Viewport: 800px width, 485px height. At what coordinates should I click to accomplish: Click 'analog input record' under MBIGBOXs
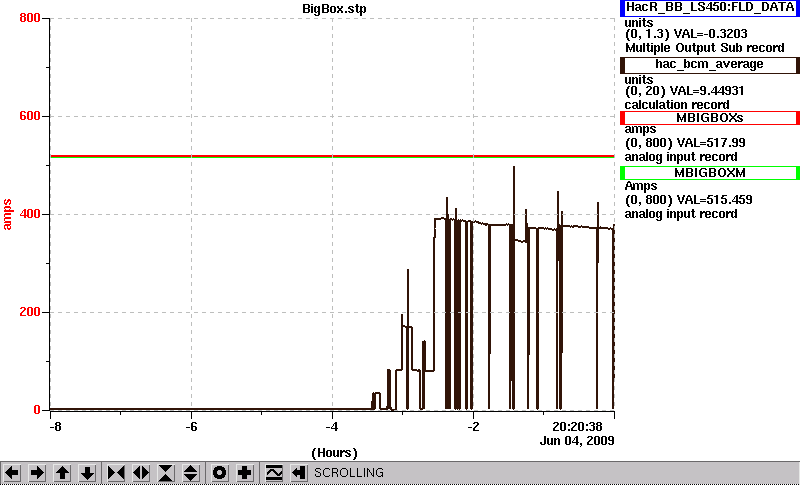pyautogui.click(x=681, y=157)
